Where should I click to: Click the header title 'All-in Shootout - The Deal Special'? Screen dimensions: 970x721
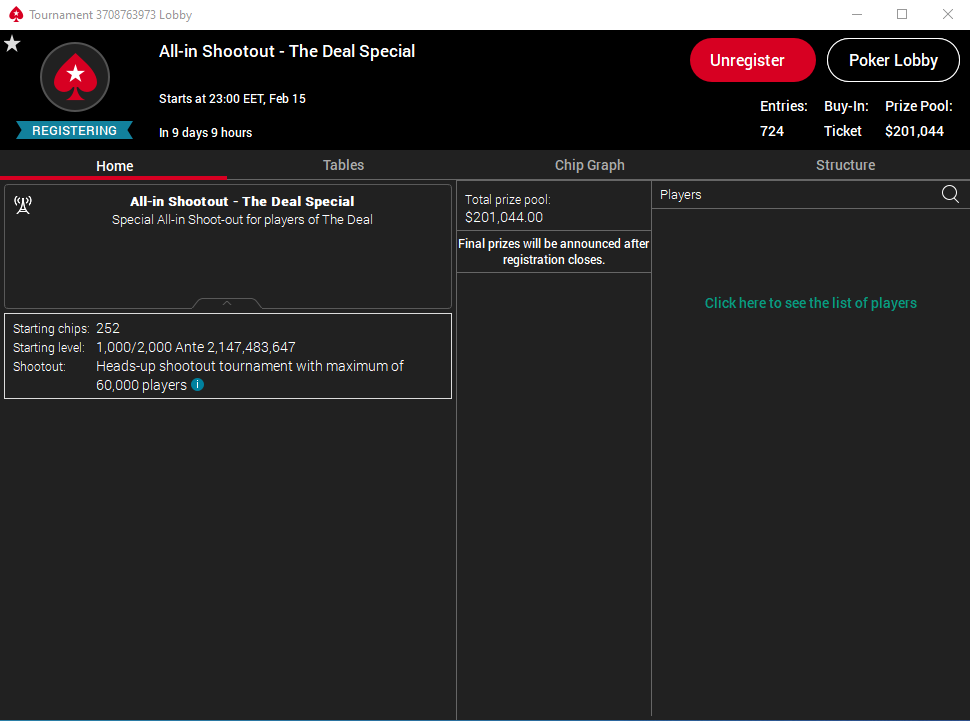click(287, 51)
